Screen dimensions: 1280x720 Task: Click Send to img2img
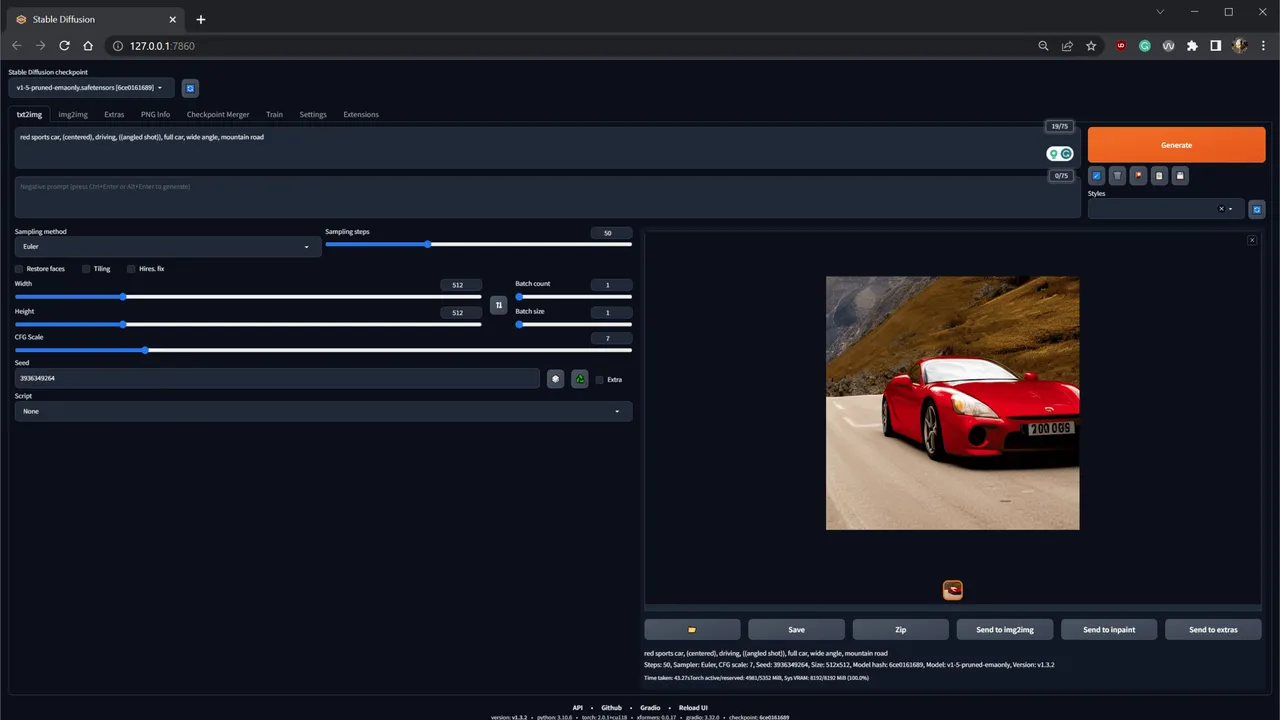coord(1005,629)
